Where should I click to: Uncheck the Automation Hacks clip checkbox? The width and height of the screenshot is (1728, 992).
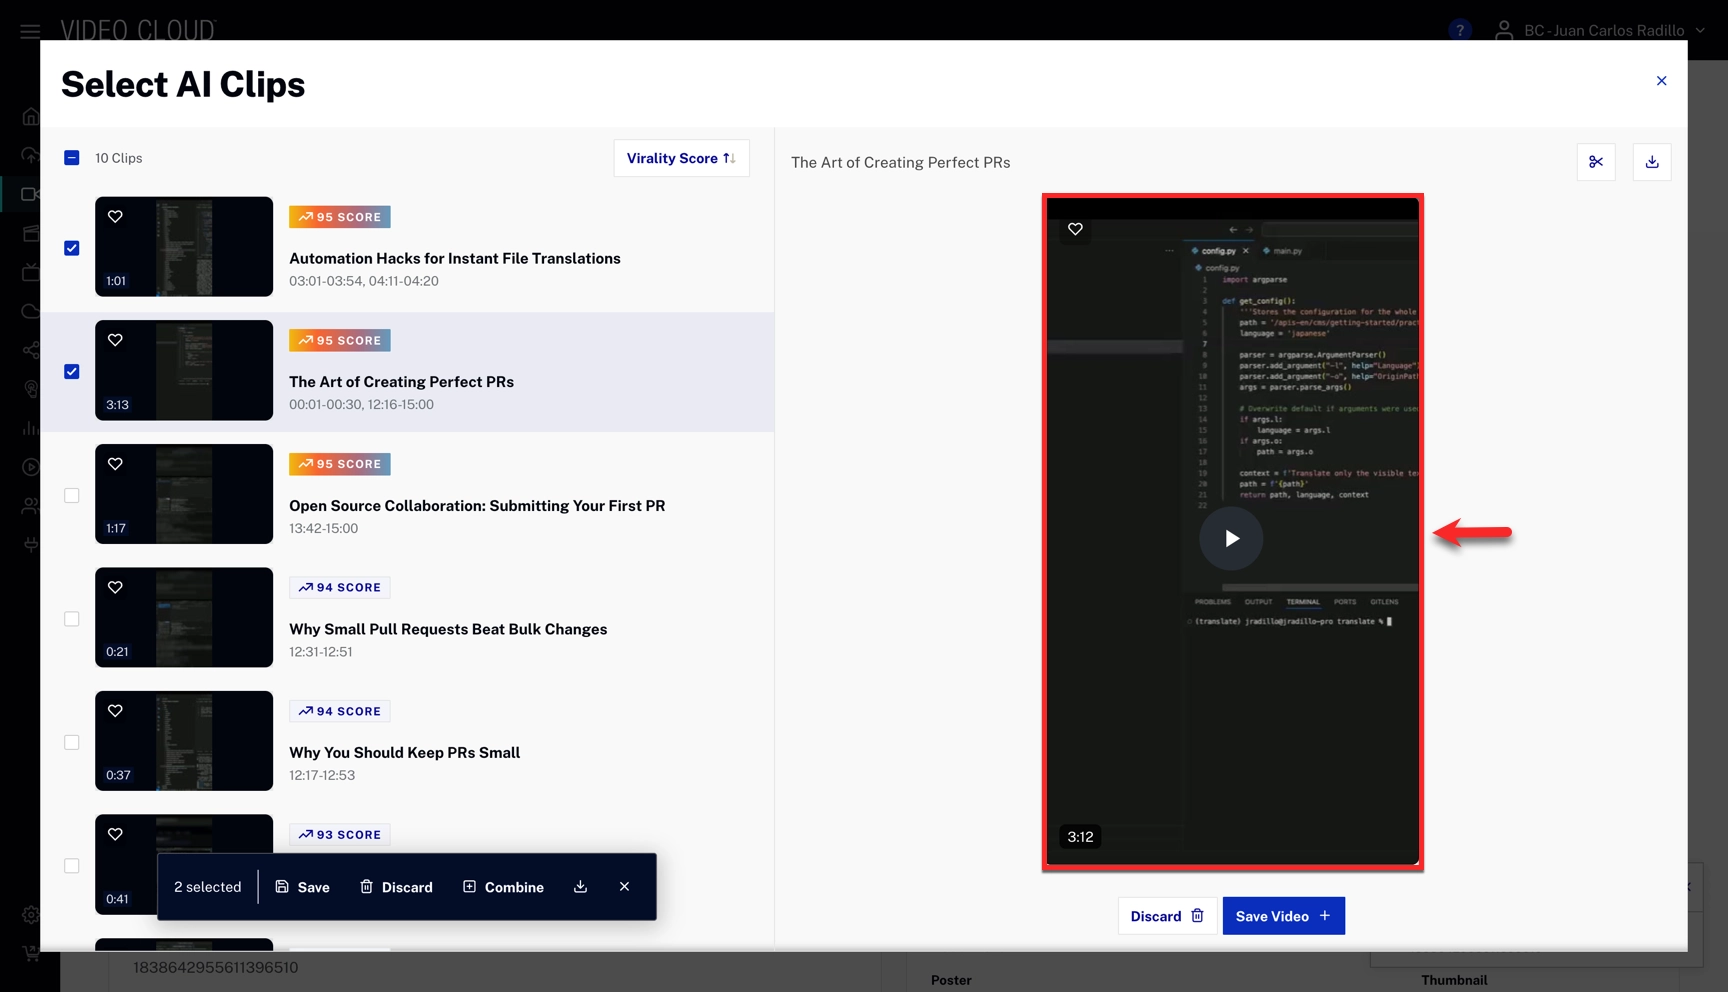[x=72, y=248]
